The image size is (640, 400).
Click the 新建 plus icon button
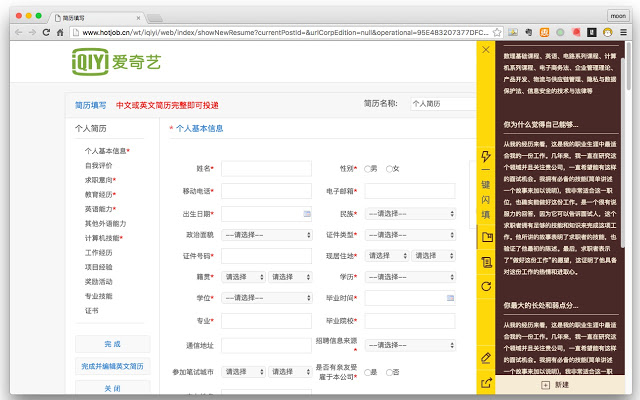coord(545,385)
